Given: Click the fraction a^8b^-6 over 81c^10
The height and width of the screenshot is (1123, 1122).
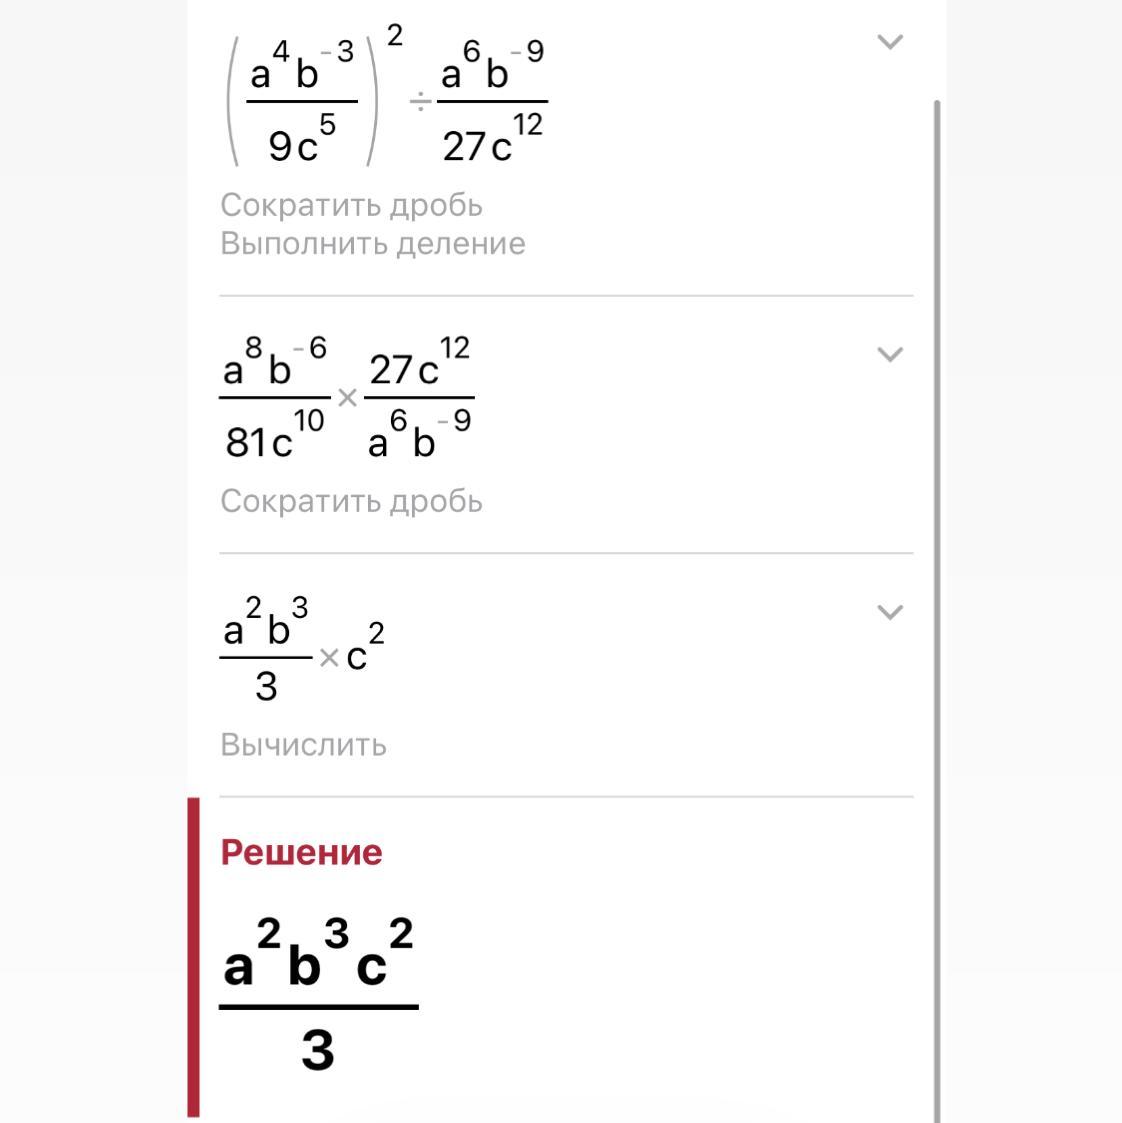Looking at the screenshot, I should click(274, 398).
